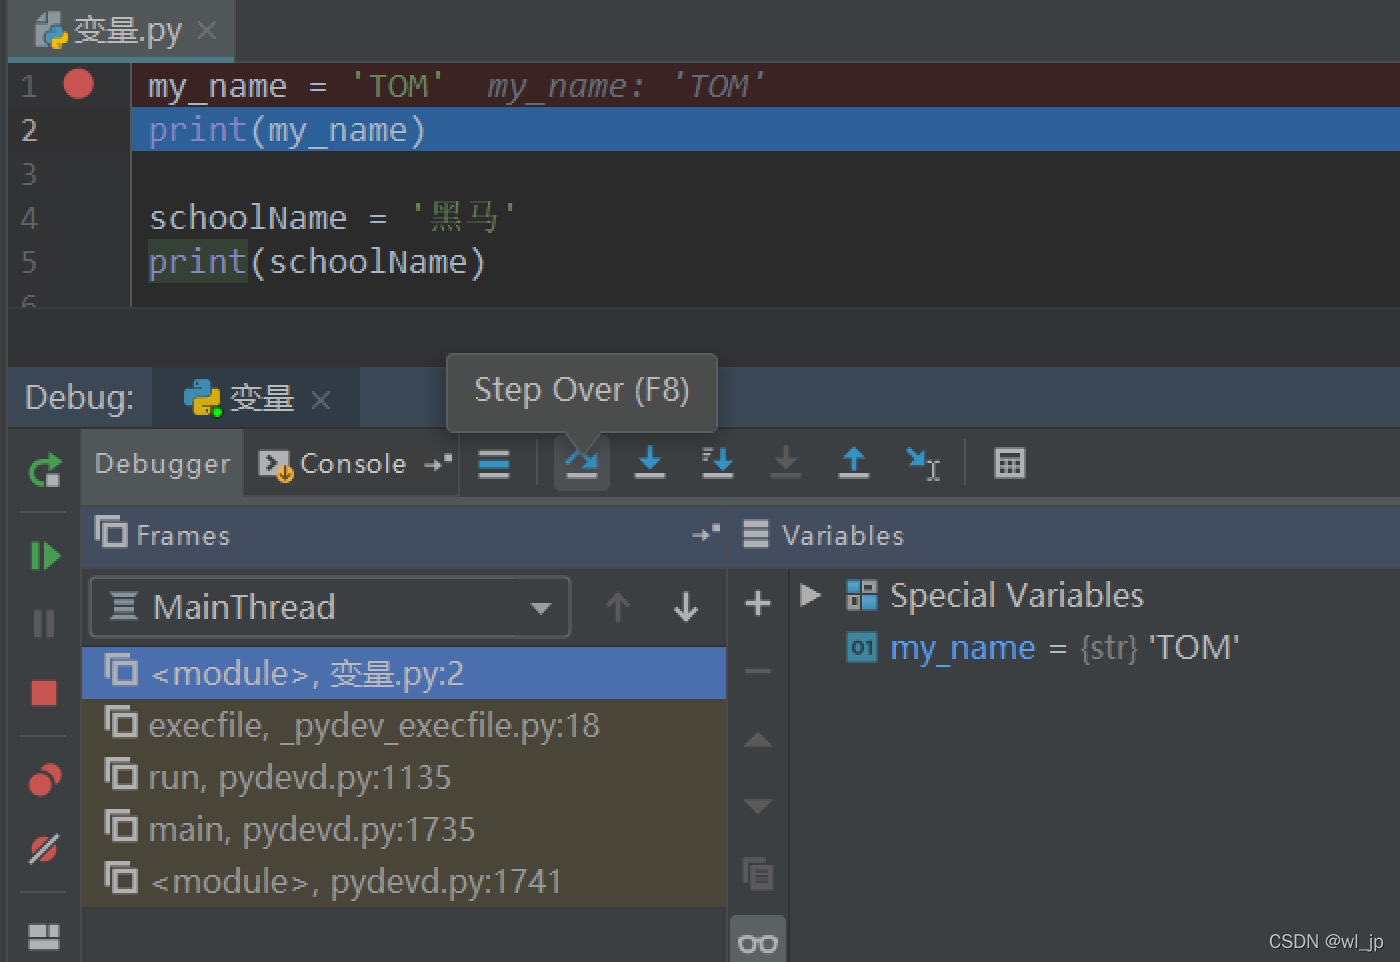Switch to the Debugger tab
The width and height of the screenshot is (1400, 962).
coord(162,464)
